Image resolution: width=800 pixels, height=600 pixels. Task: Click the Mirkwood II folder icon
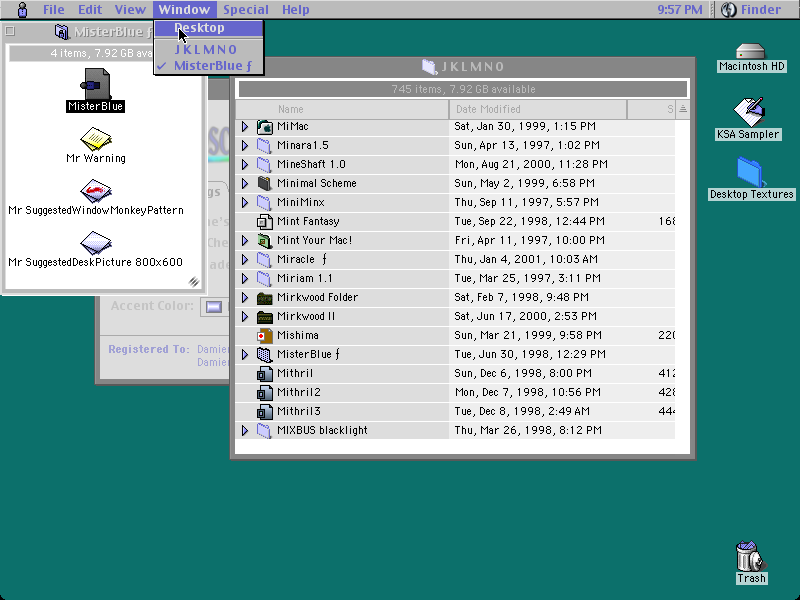point(264,316)
